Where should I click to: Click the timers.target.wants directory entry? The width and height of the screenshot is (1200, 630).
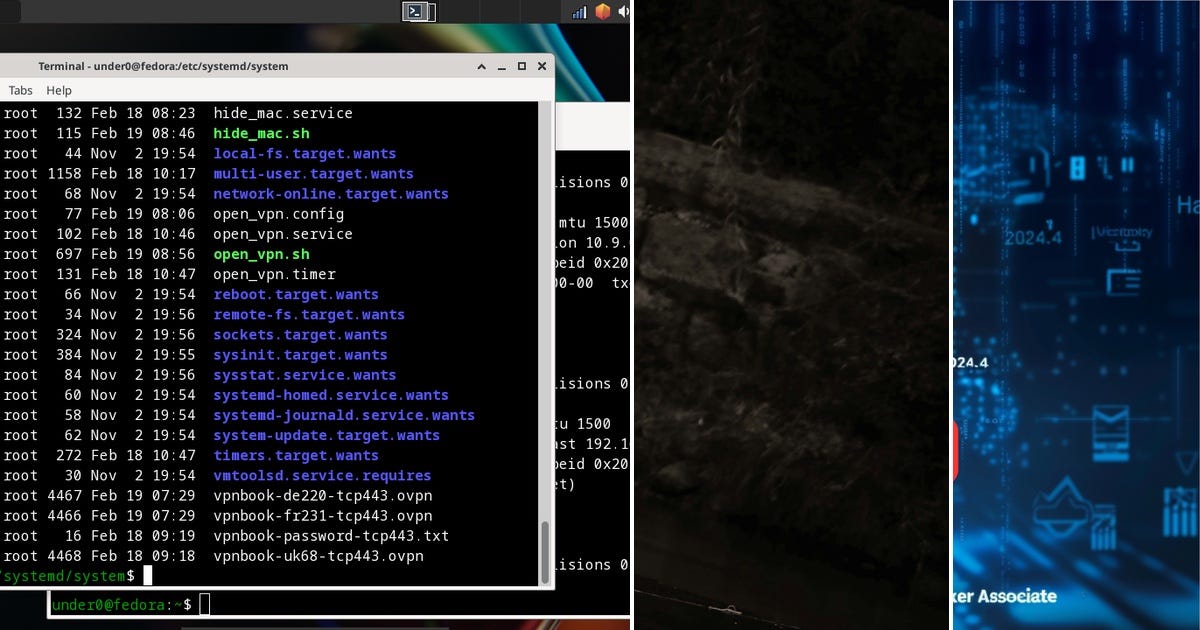tap(296, 455)
